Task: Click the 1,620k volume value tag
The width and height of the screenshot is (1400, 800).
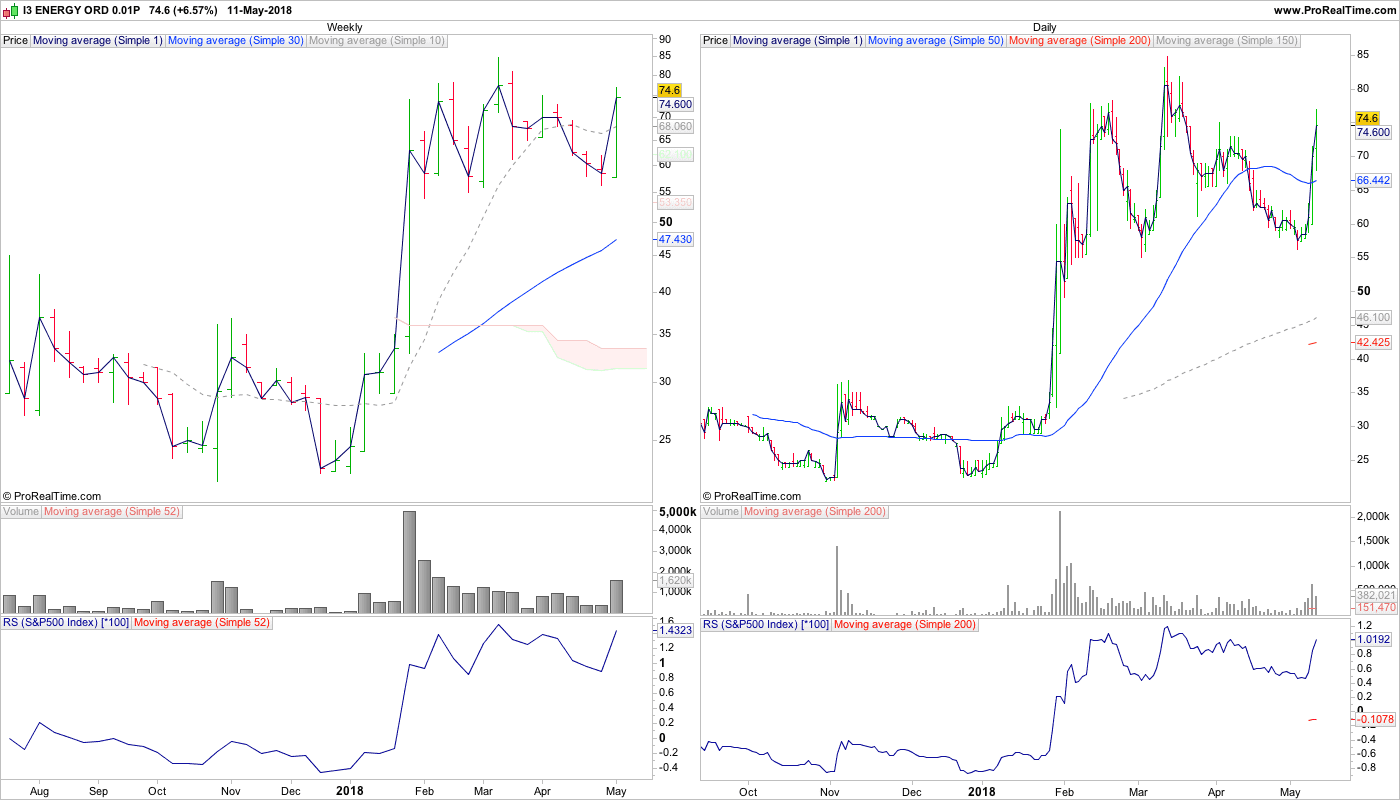Action: click(675, 580)
